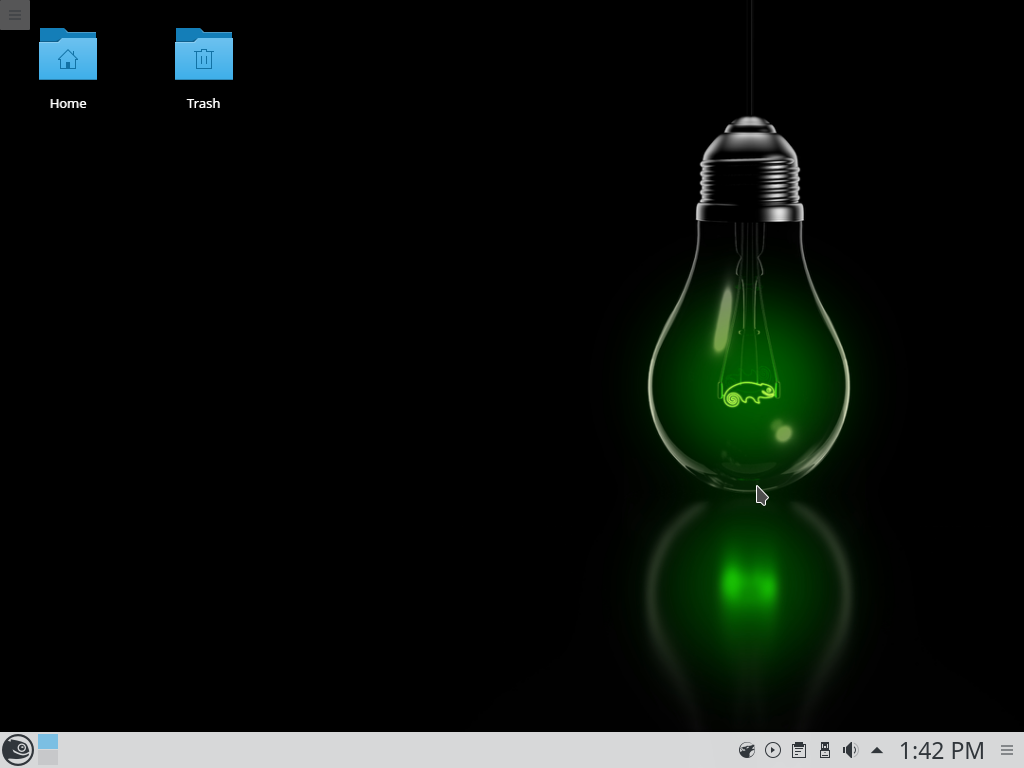This screenshot has width=1024, height=768.
Task: Click the green chameleon logo inside the bulb
Action: pyautogui.click(x=749, y=393)
